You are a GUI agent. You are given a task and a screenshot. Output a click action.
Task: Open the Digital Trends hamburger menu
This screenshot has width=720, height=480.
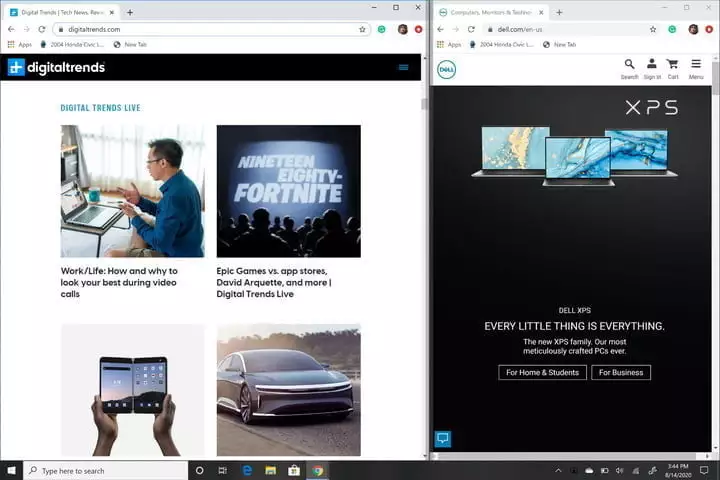pos(403,67)
